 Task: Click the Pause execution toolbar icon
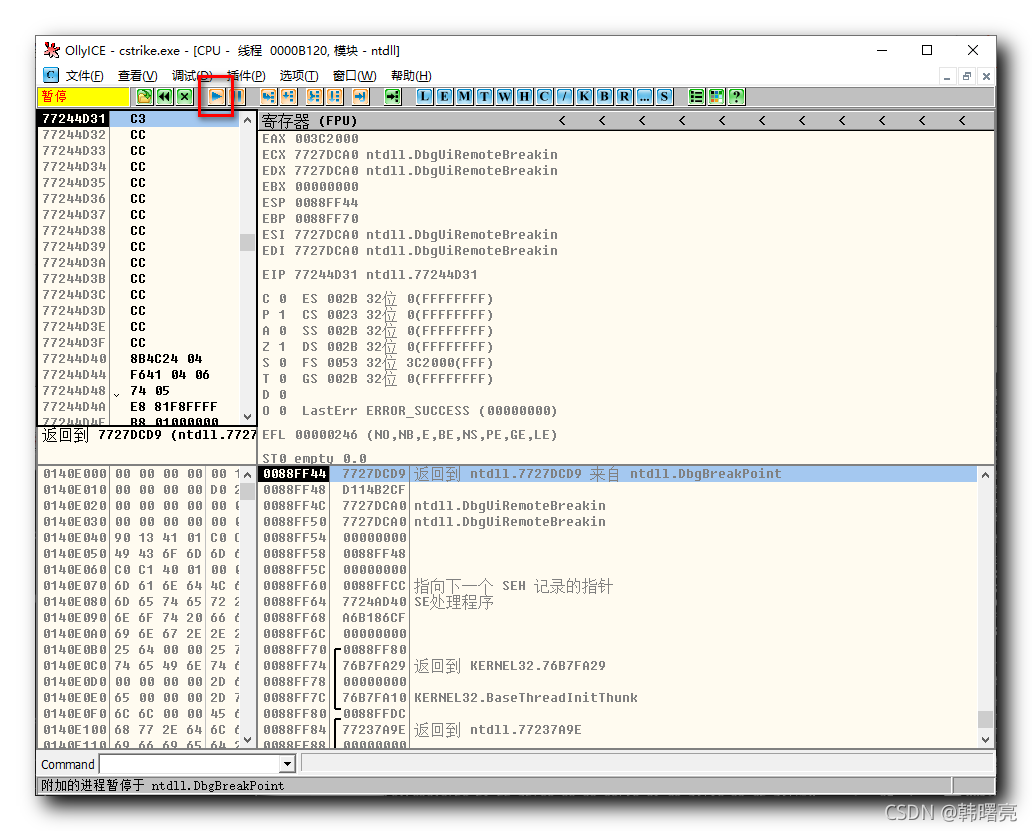click(238, 97)
